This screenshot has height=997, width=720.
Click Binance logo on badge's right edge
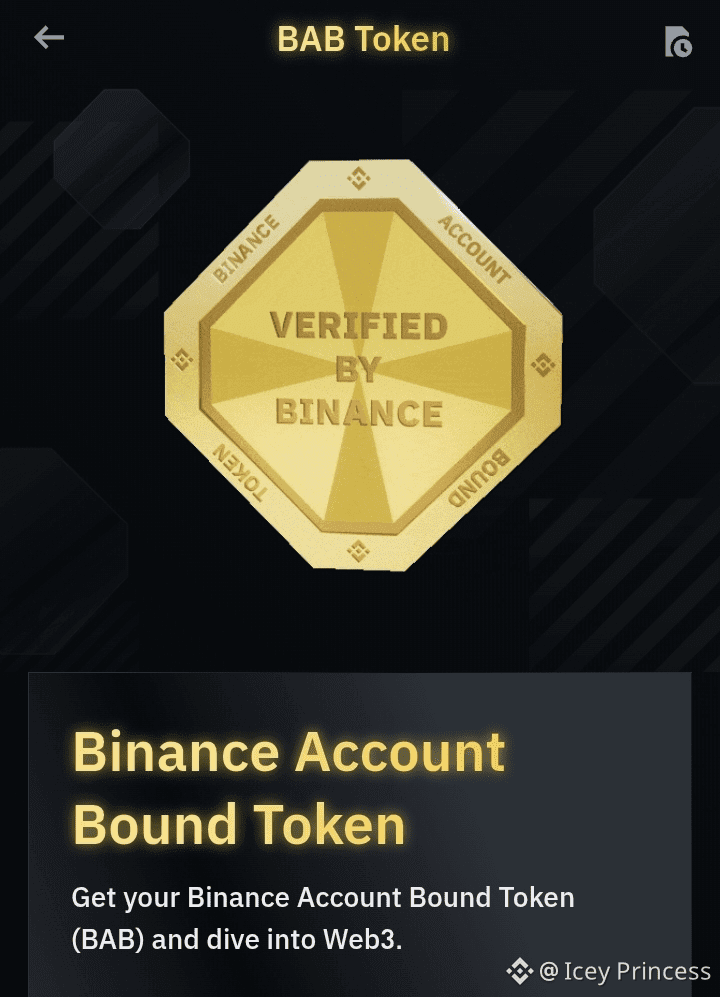tap(543, 364)
